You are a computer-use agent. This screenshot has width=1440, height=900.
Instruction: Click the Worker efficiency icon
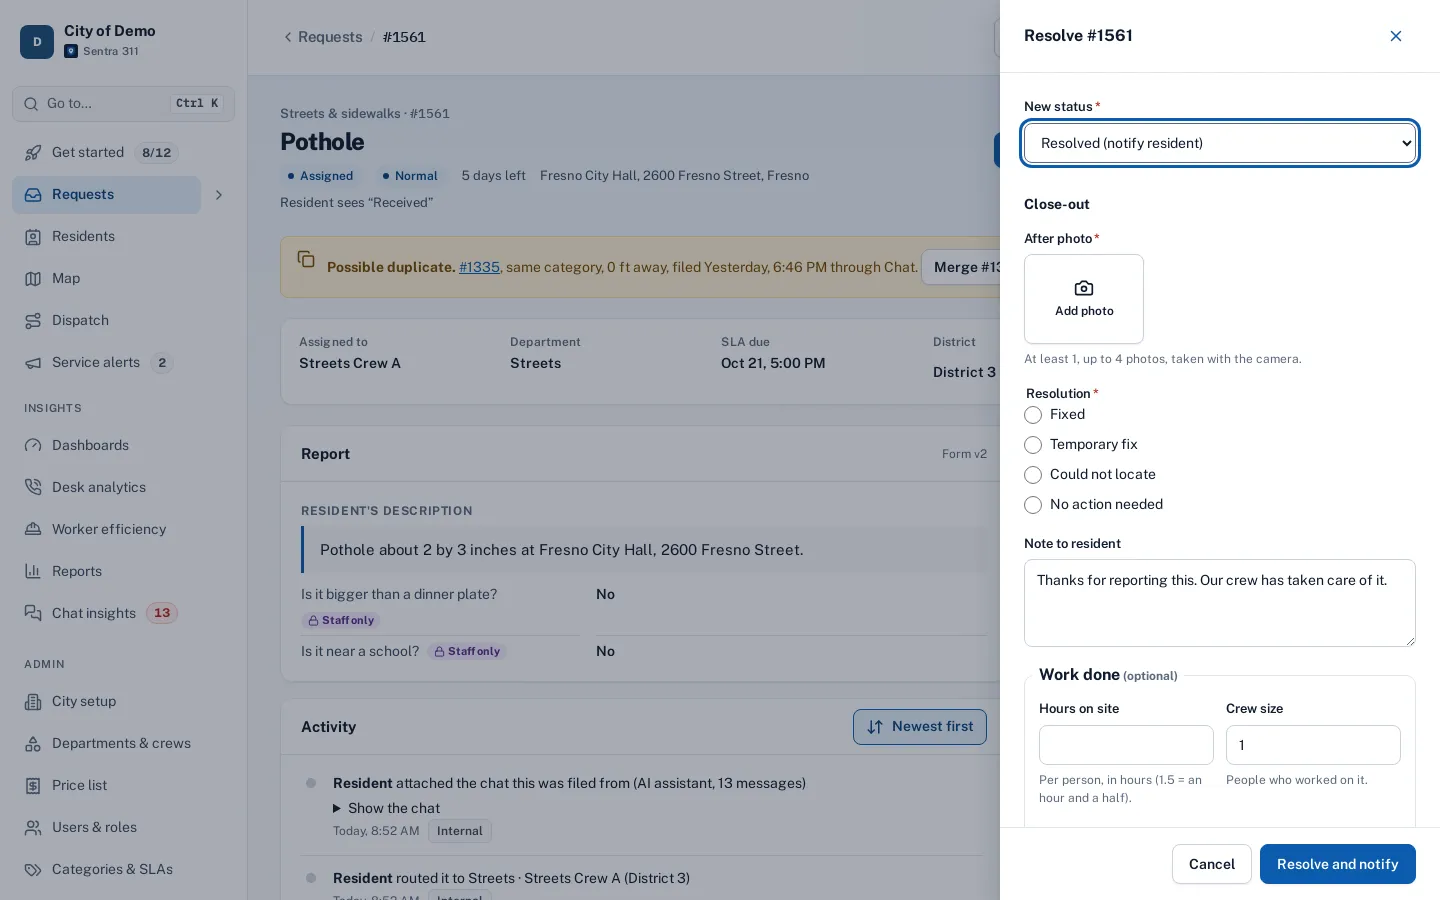click(x=33, y=529)
